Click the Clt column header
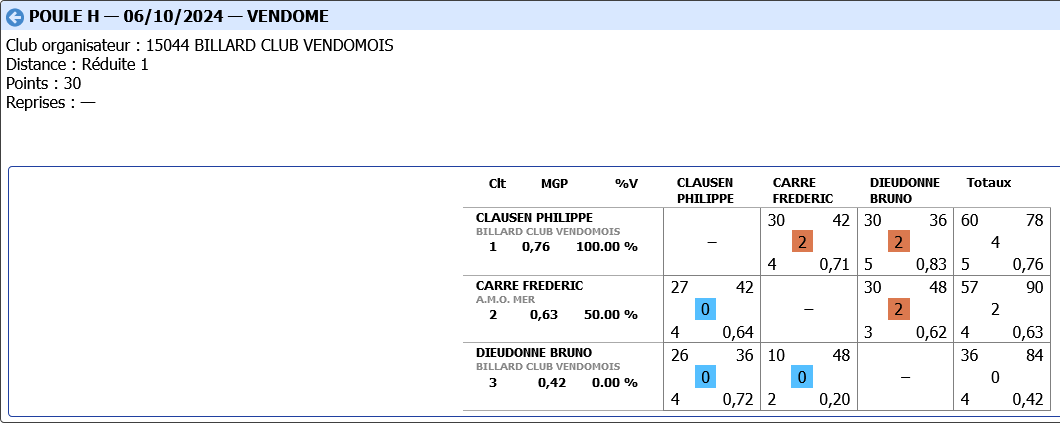The height and width of the screenshot is (423, 1060). [x=497, y=183]
